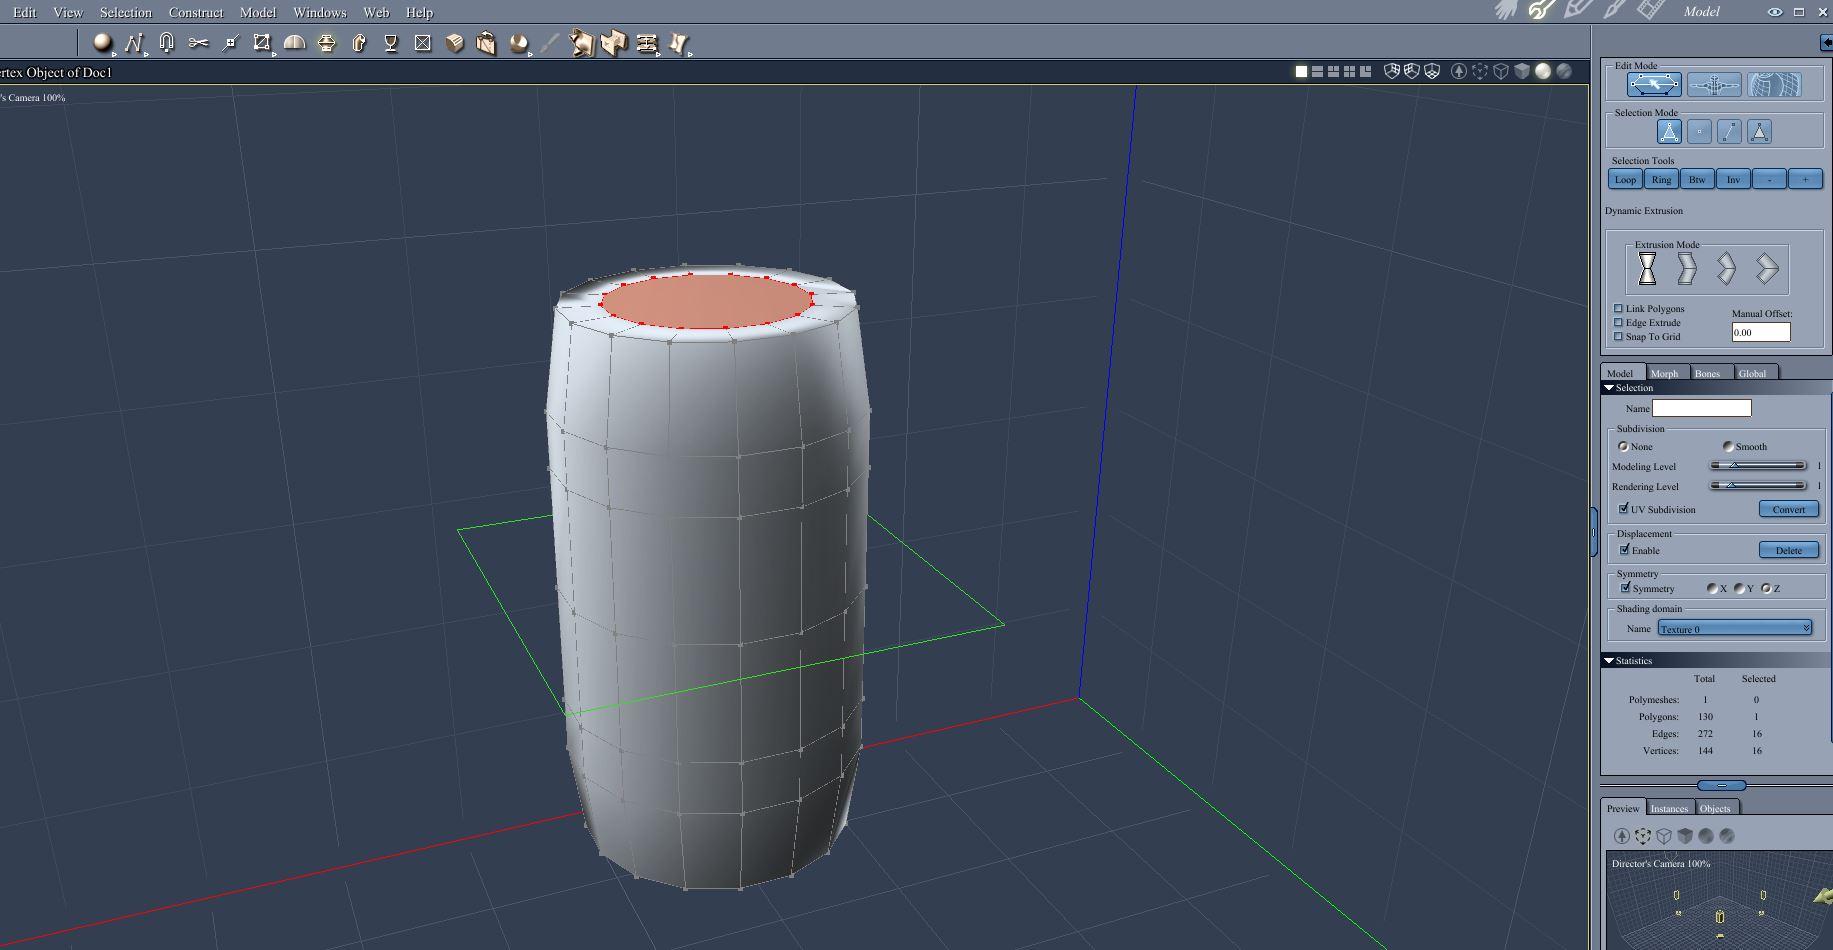
Task: Select the solid box toolbar tool
Action: (x=455, y=43)
